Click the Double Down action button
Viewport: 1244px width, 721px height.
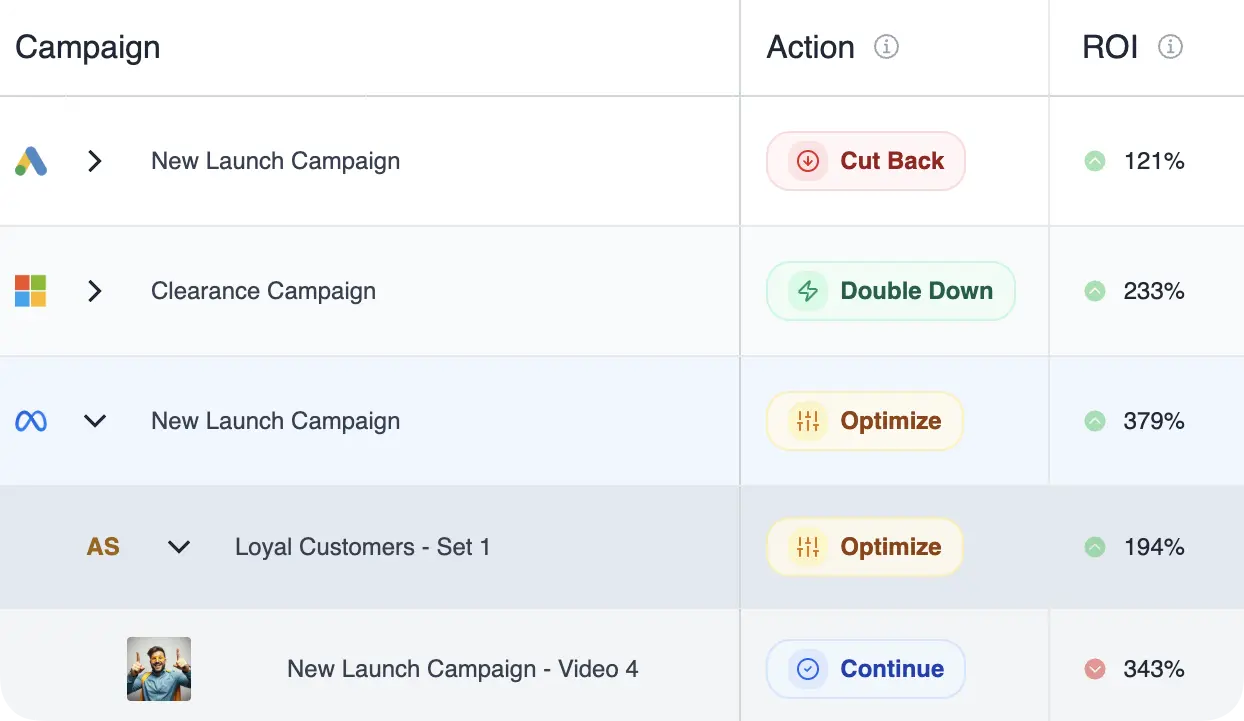click(x=890, y=291)
